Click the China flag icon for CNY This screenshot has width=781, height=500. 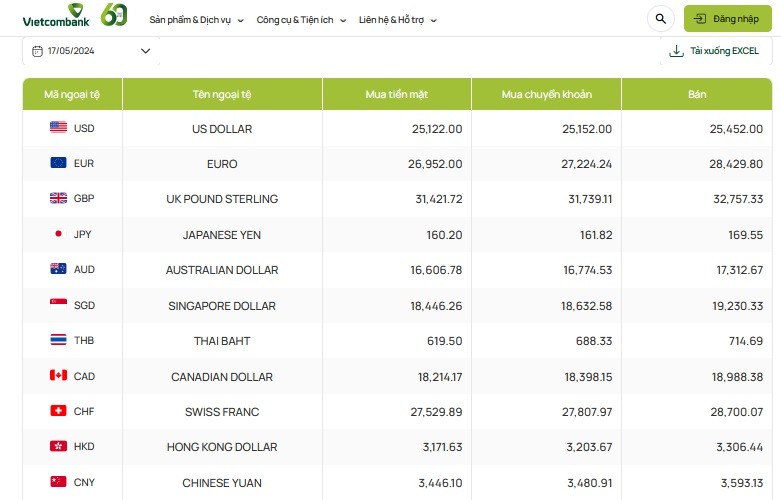[58, 481]
